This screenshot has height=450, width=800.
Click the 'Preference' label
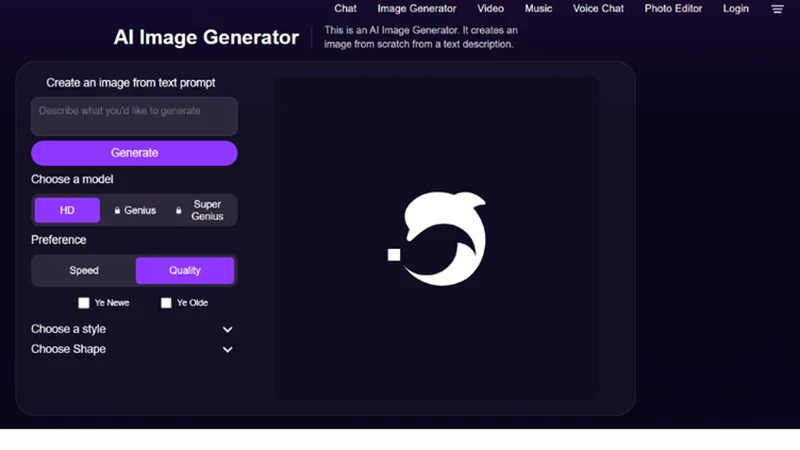pos(58,240)
